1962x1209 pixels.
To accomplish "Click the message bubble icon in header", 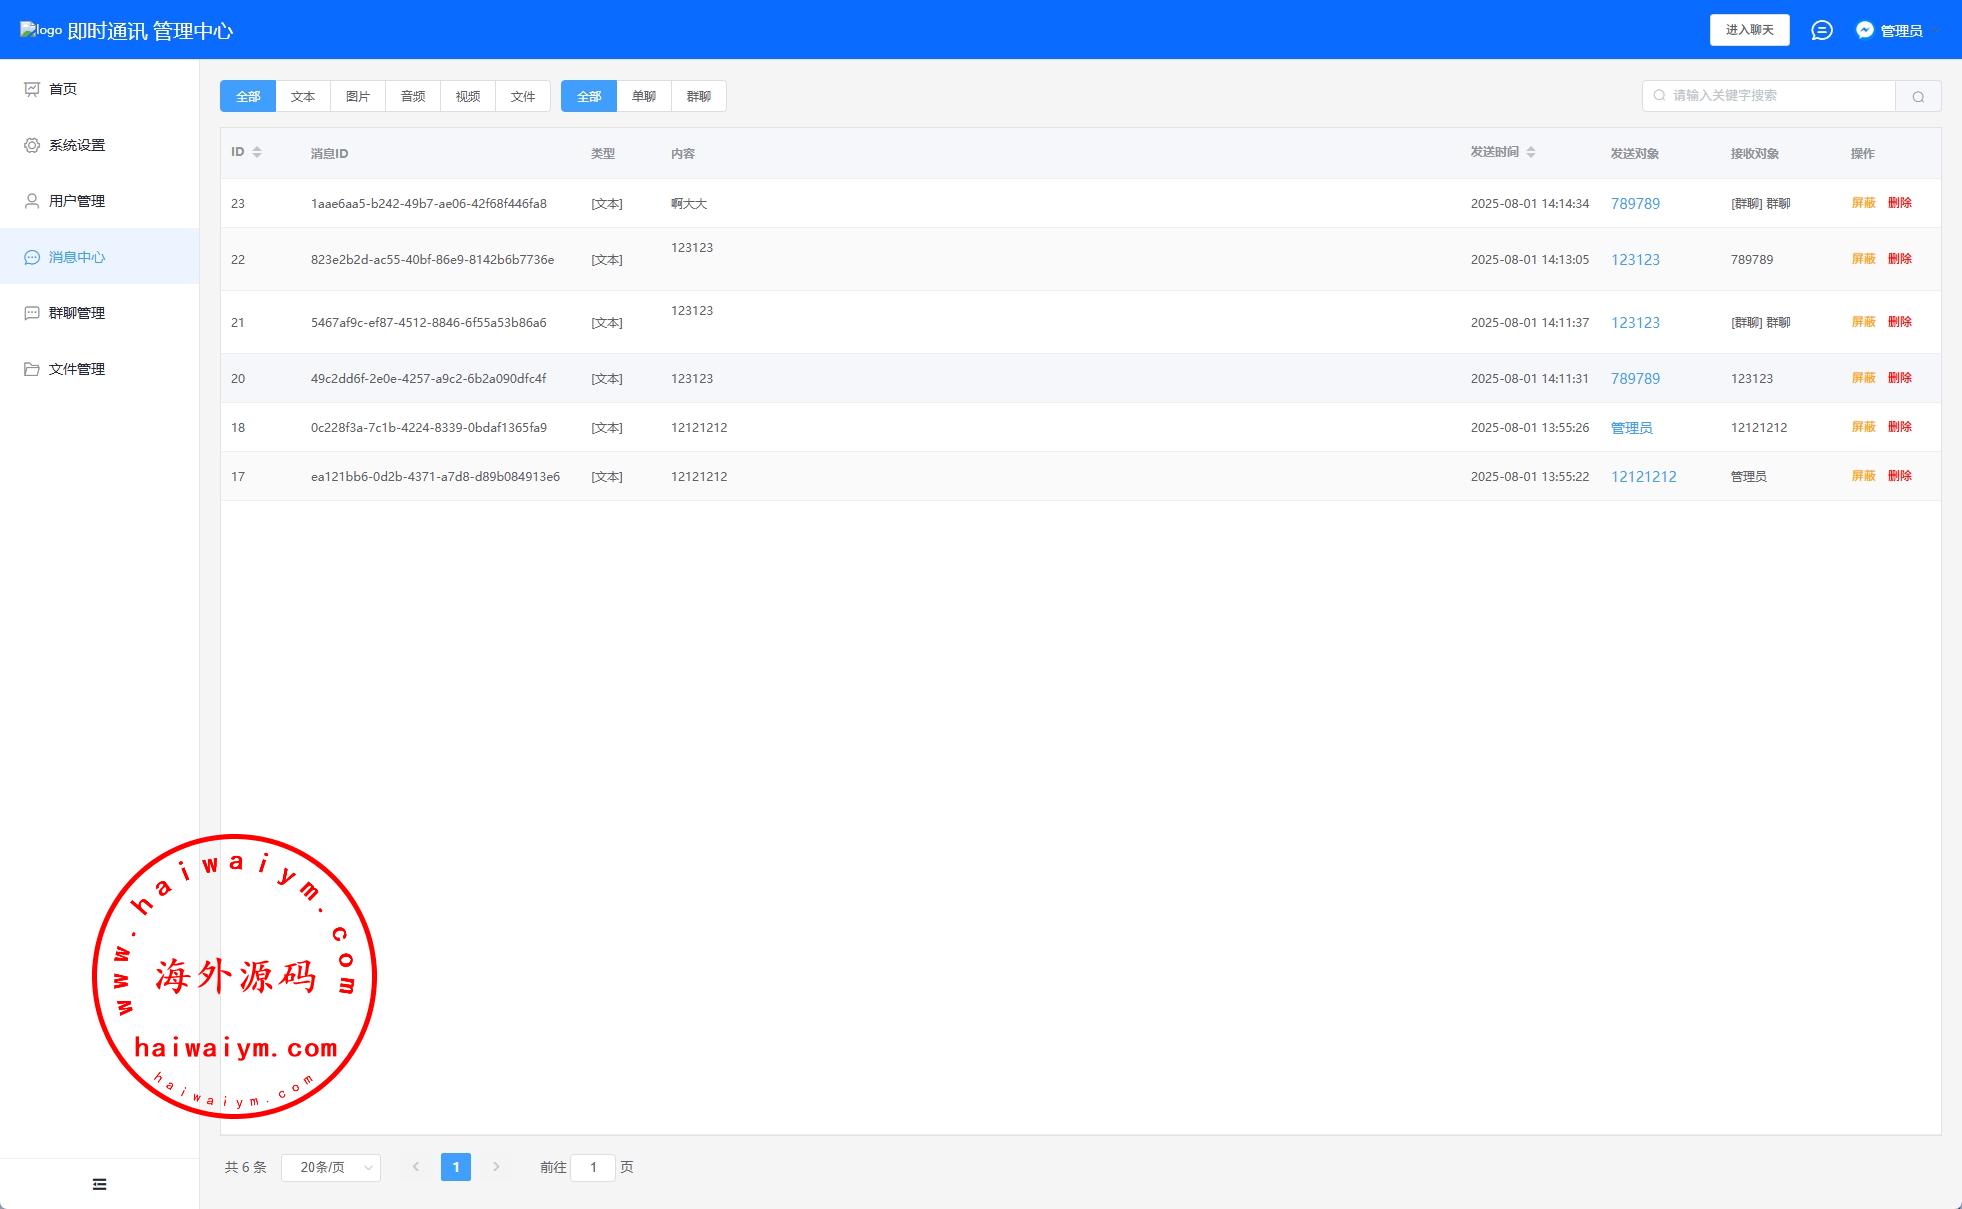I will click(x=1821, y=30).
